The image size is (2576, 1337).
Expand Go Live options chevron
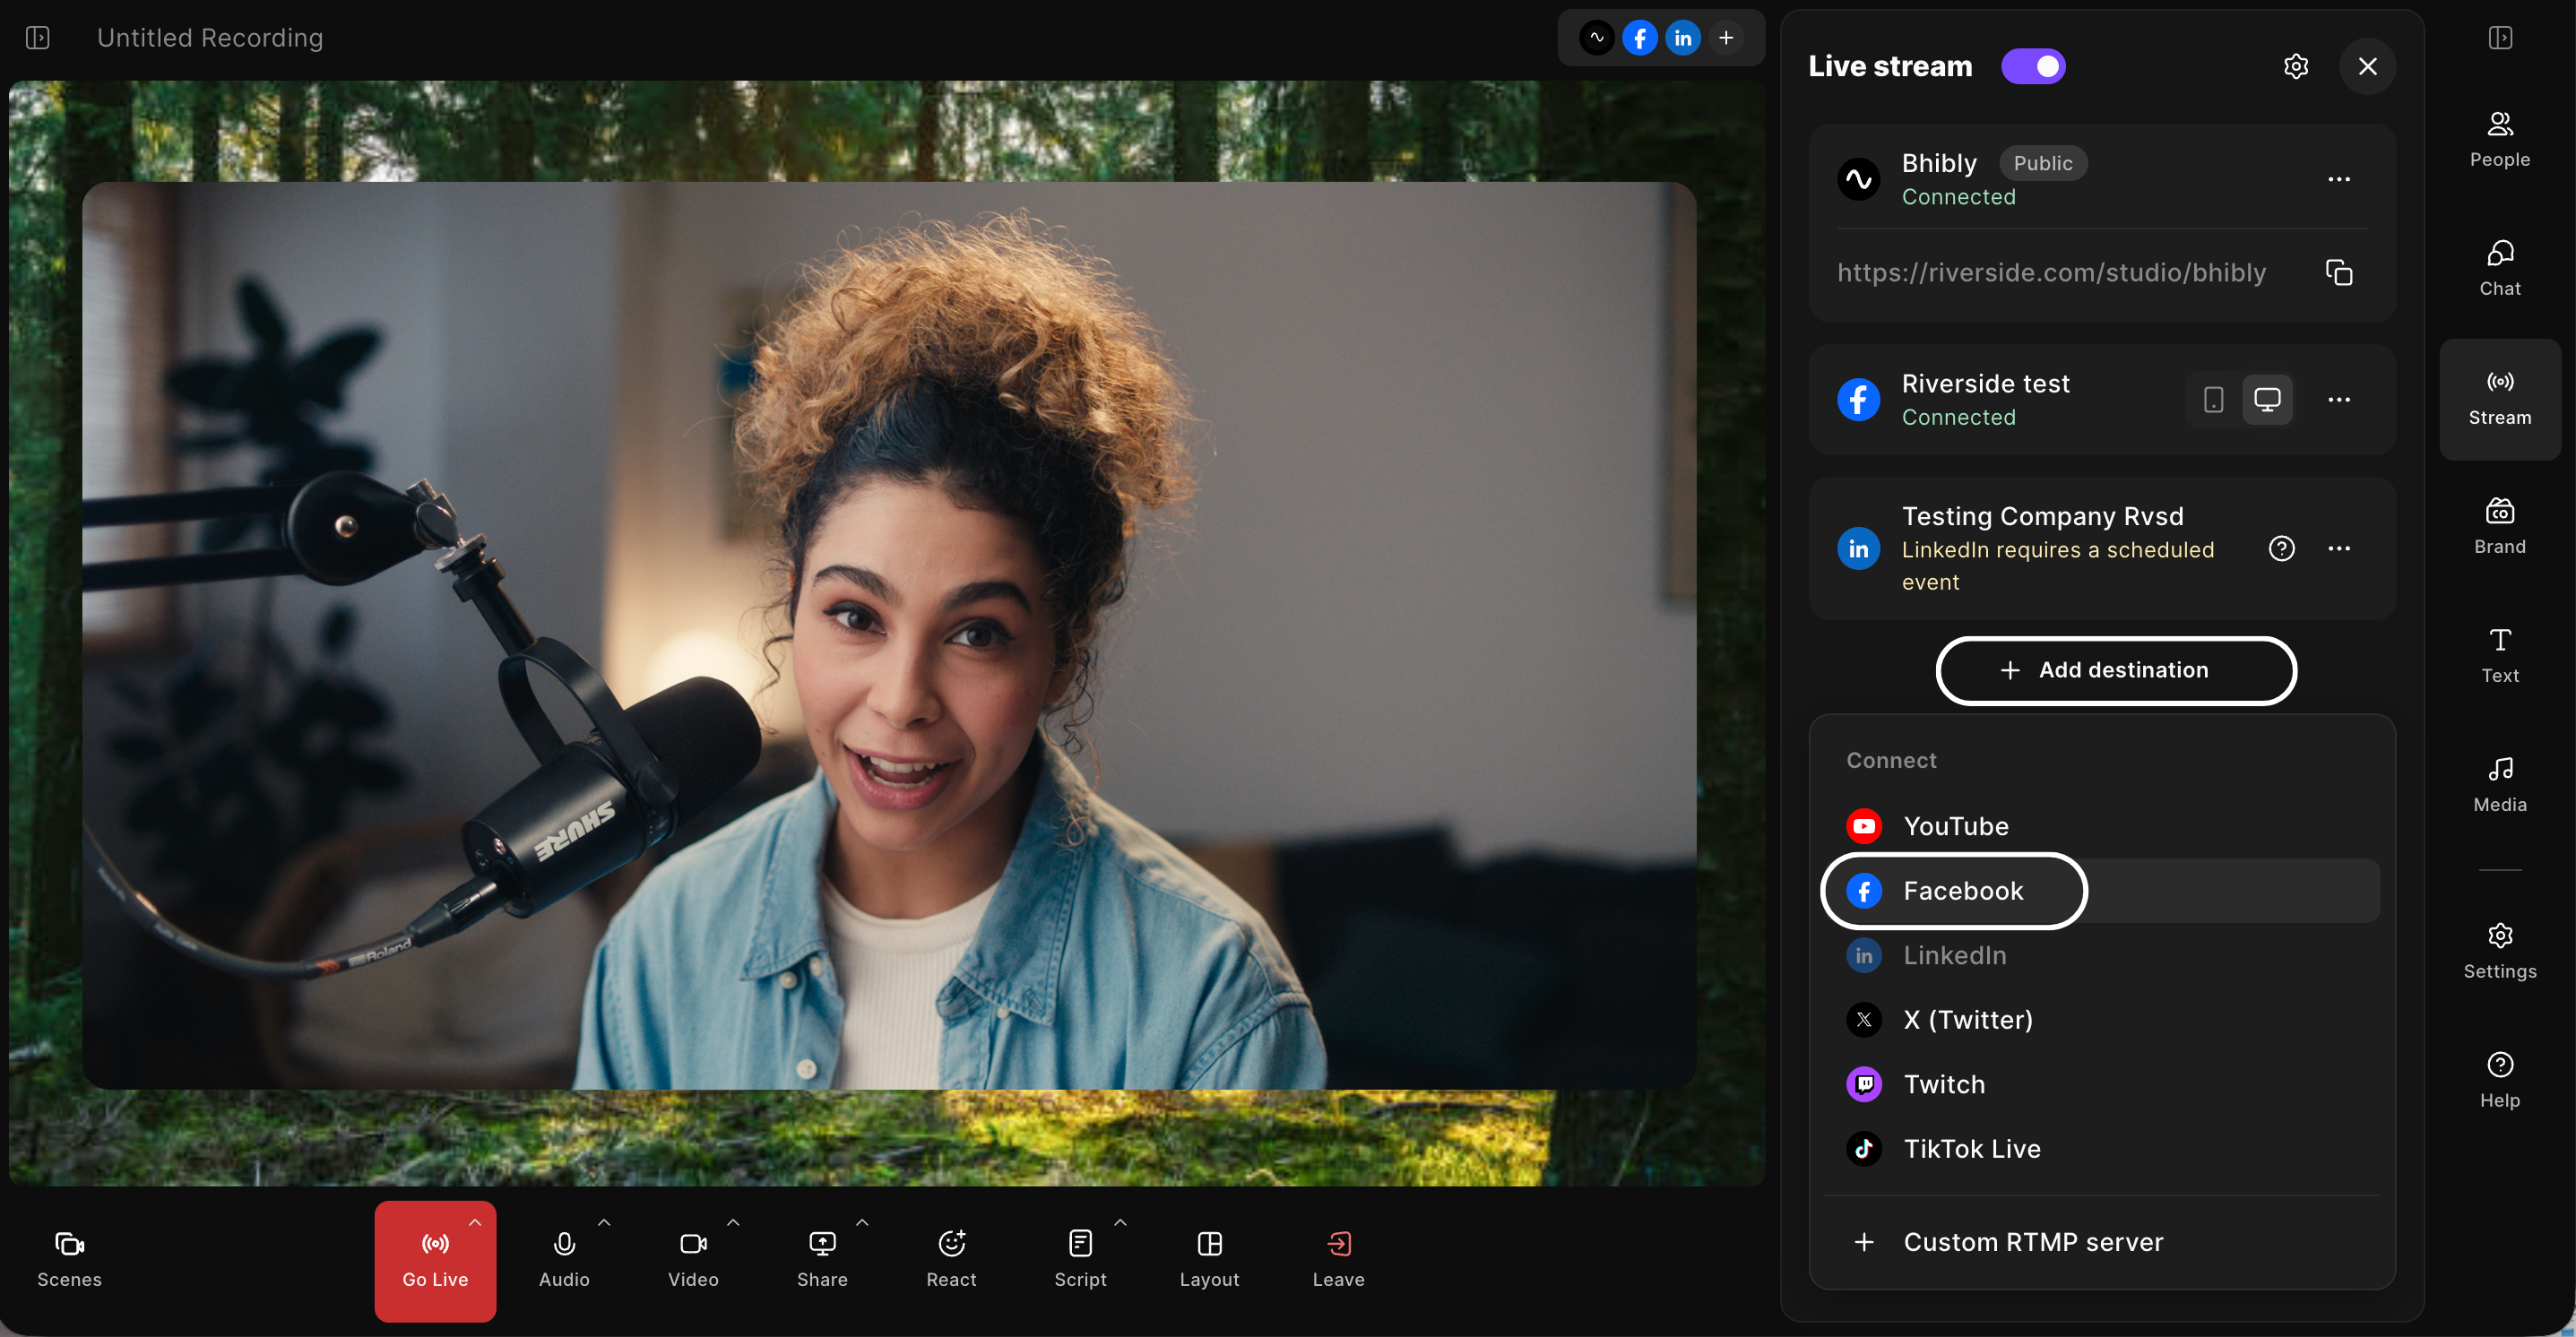tap(475, 1222)
